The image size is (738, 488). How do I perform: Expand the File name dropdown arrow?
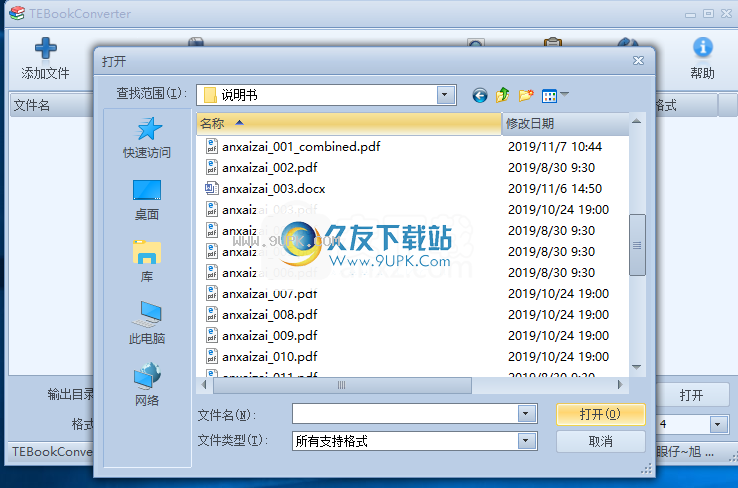(x=526, y=414)
